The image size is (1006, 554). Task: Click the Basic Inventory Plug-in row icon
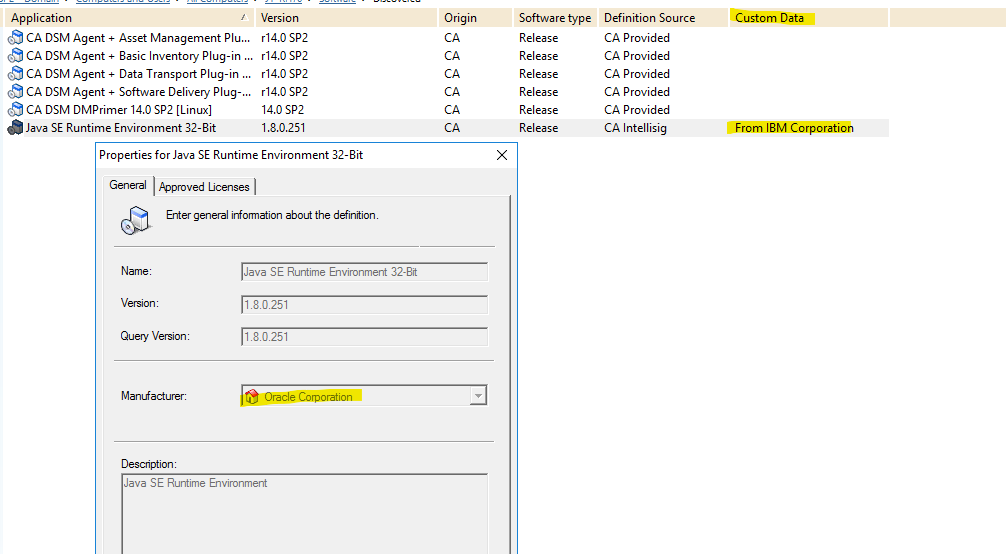coord(15,56)
